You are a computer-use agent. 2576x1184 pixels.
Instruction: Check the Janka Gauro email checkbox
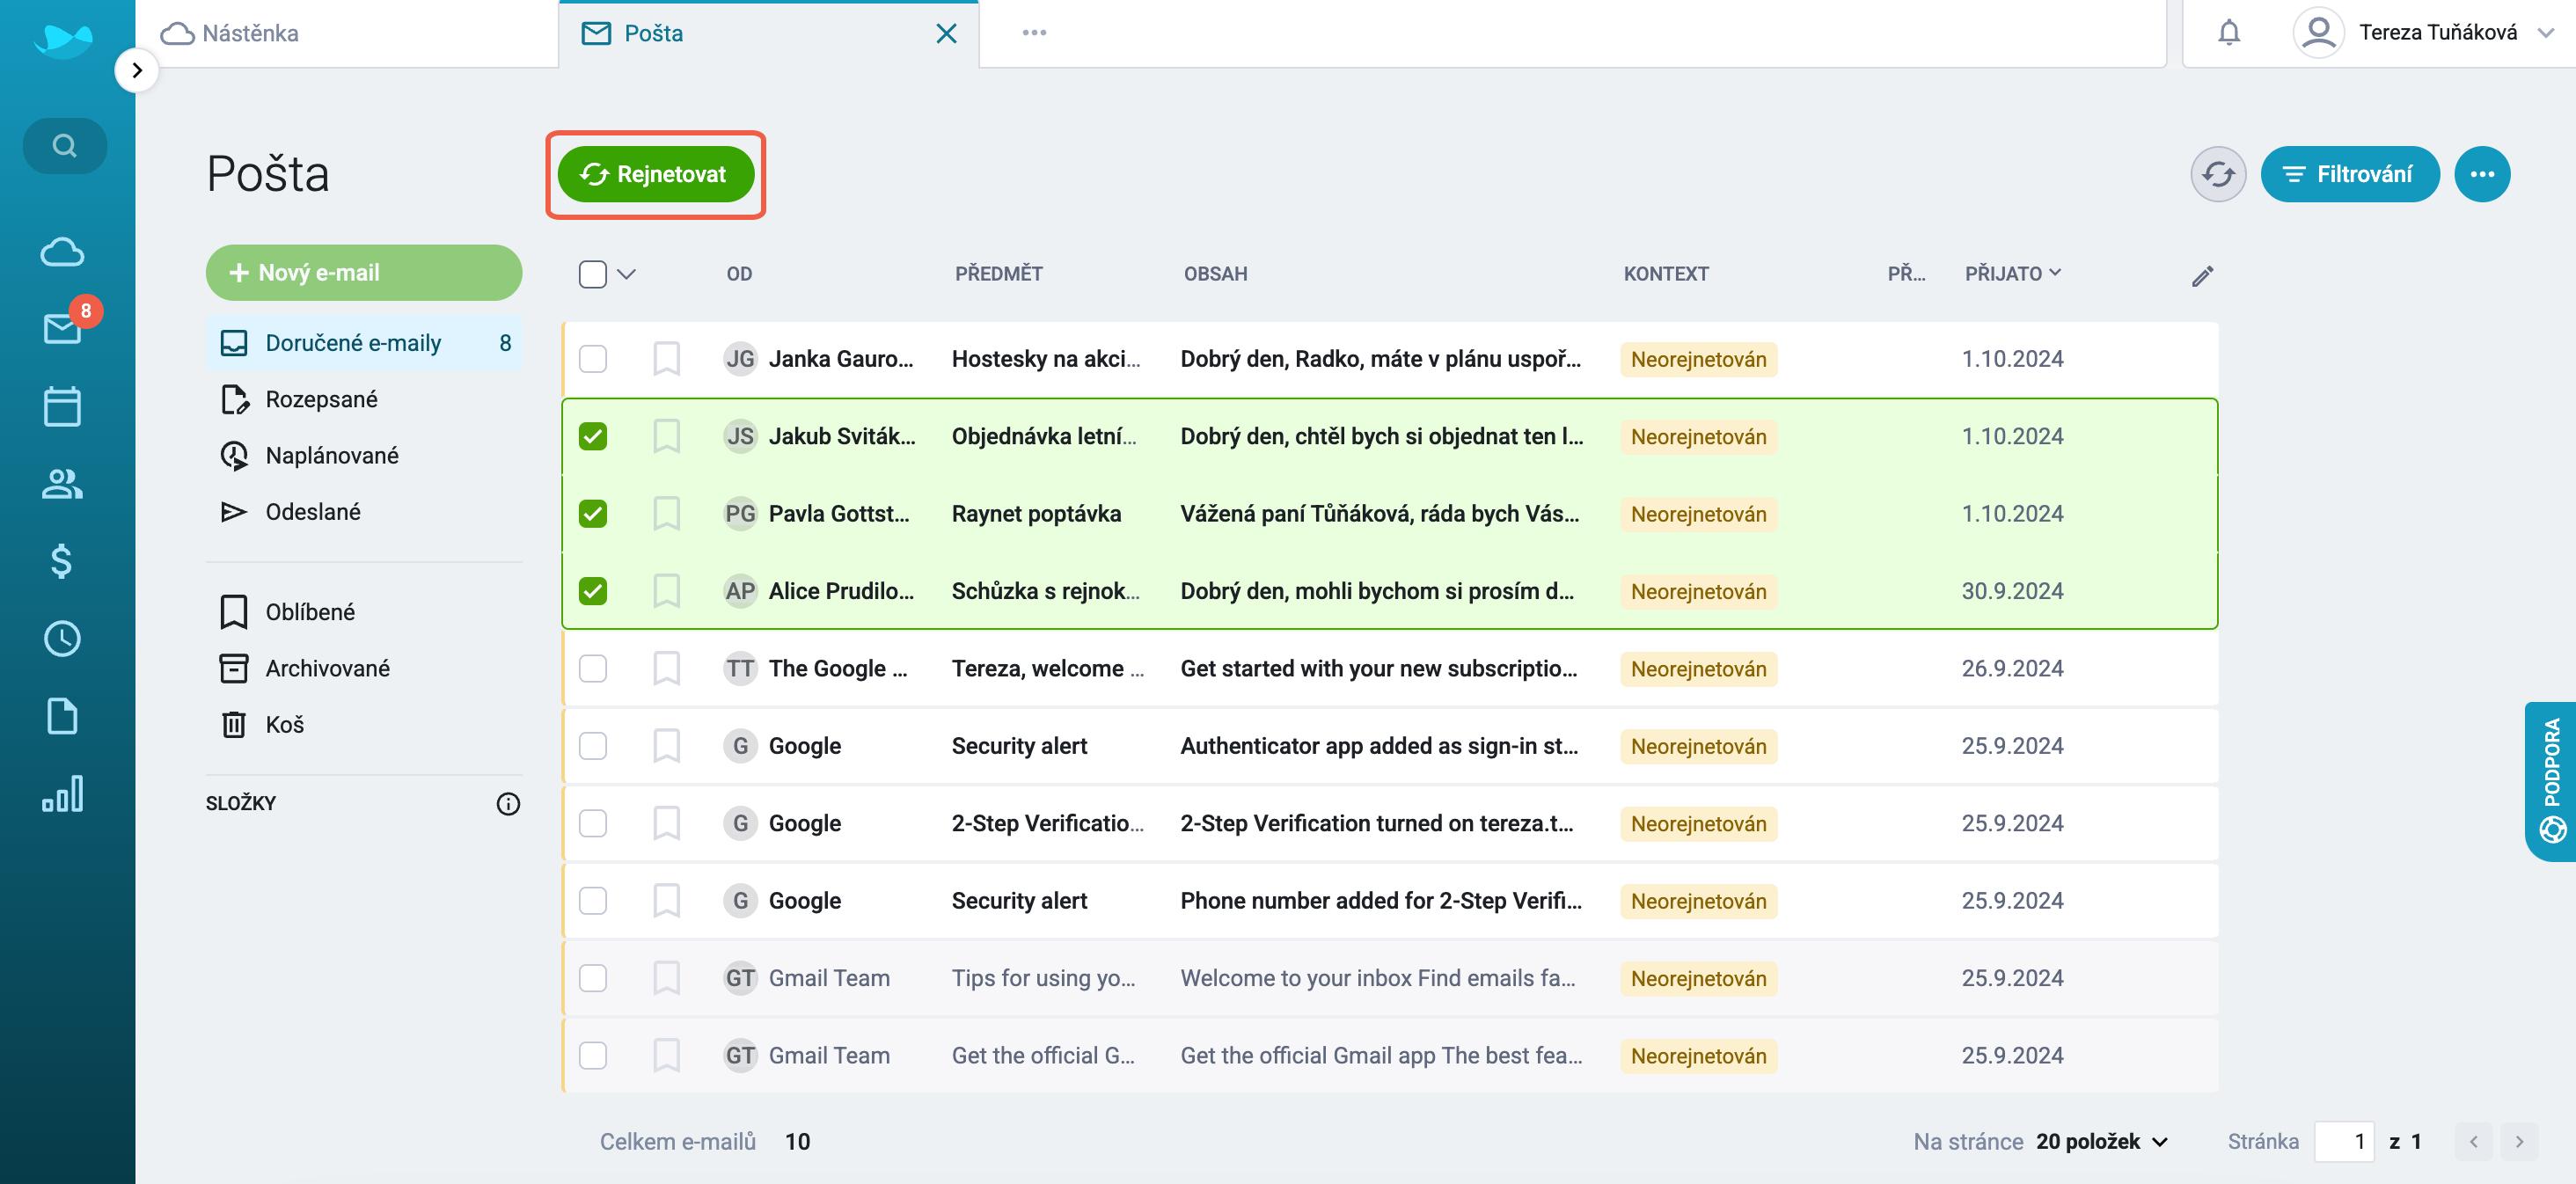tap(593, 359)
